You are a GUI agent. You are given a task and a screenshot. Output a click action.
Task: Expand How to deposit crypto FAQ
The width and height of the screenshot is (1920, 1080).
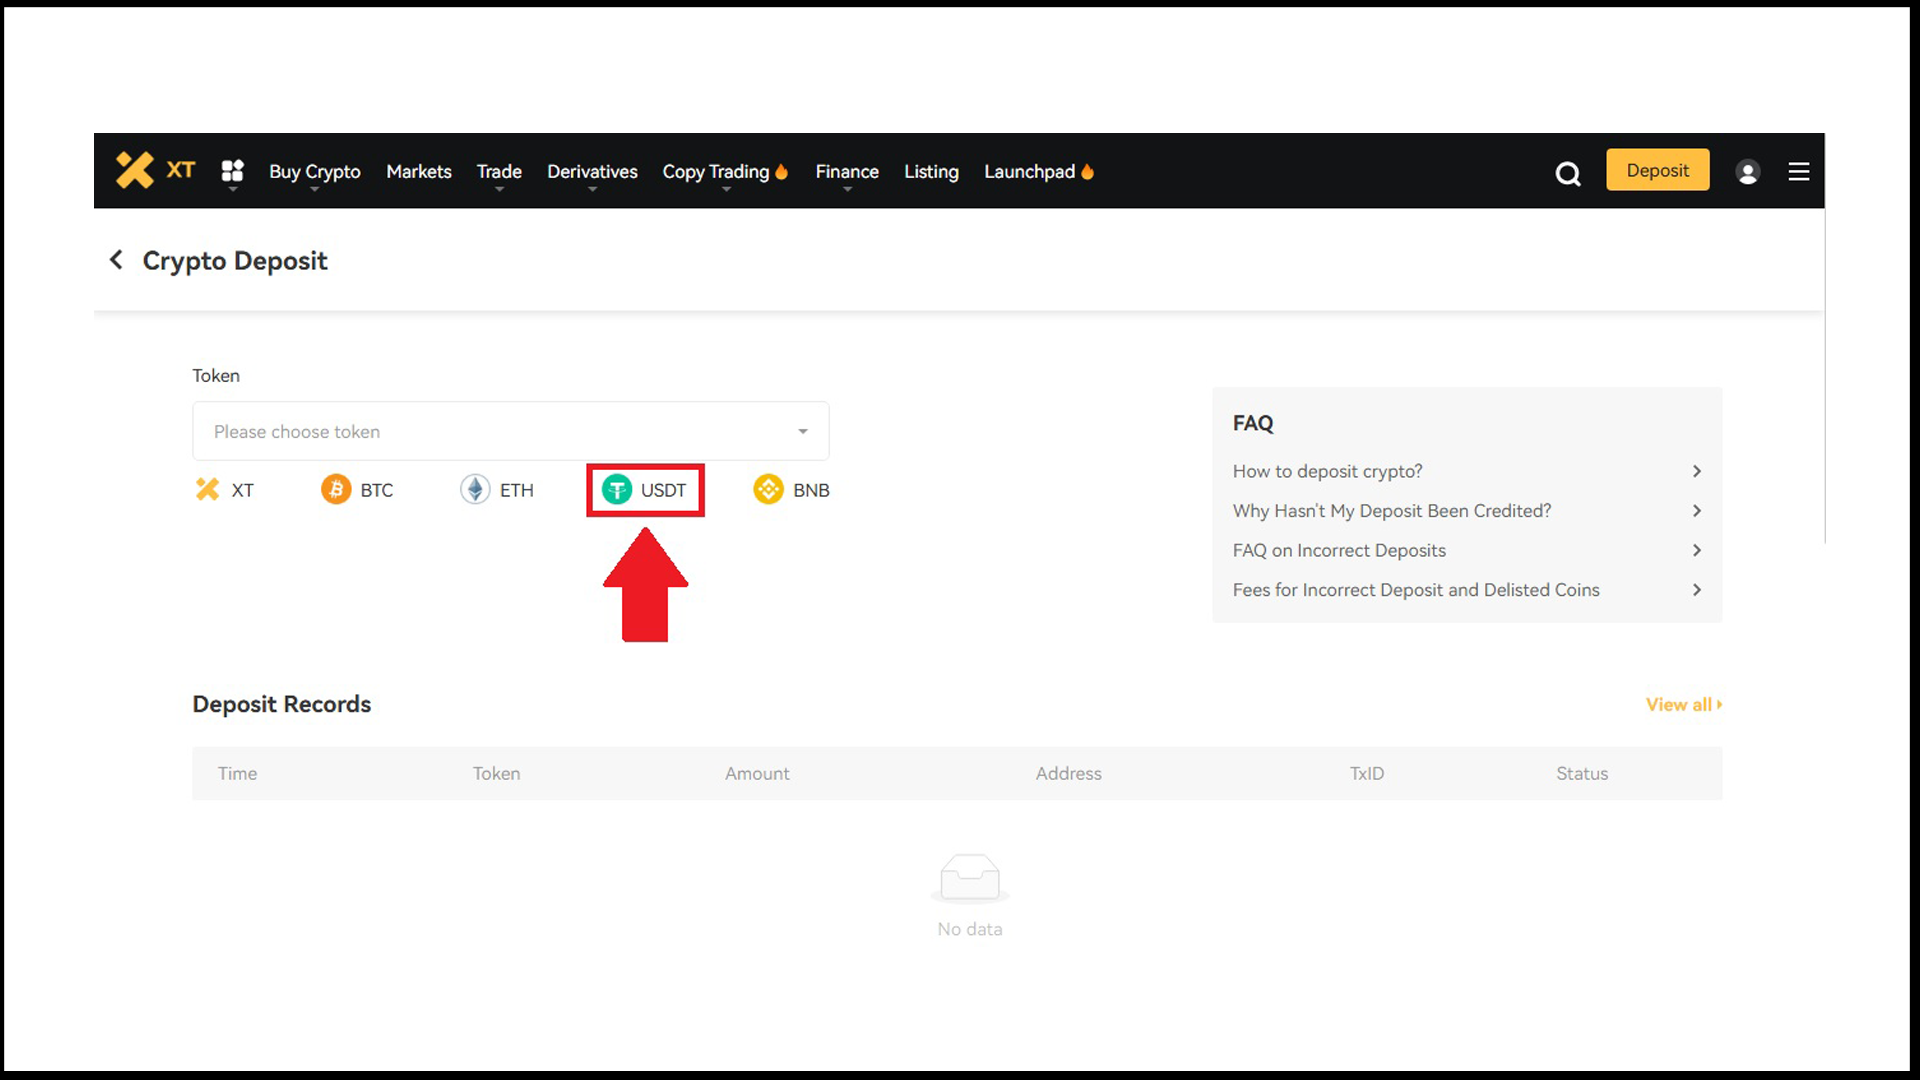(1466, 471)
